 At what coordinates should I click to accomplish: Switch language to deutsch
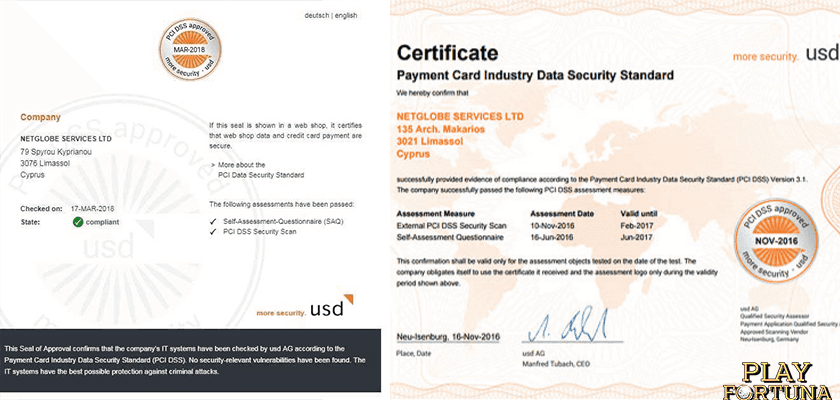[x=316, y=16]
